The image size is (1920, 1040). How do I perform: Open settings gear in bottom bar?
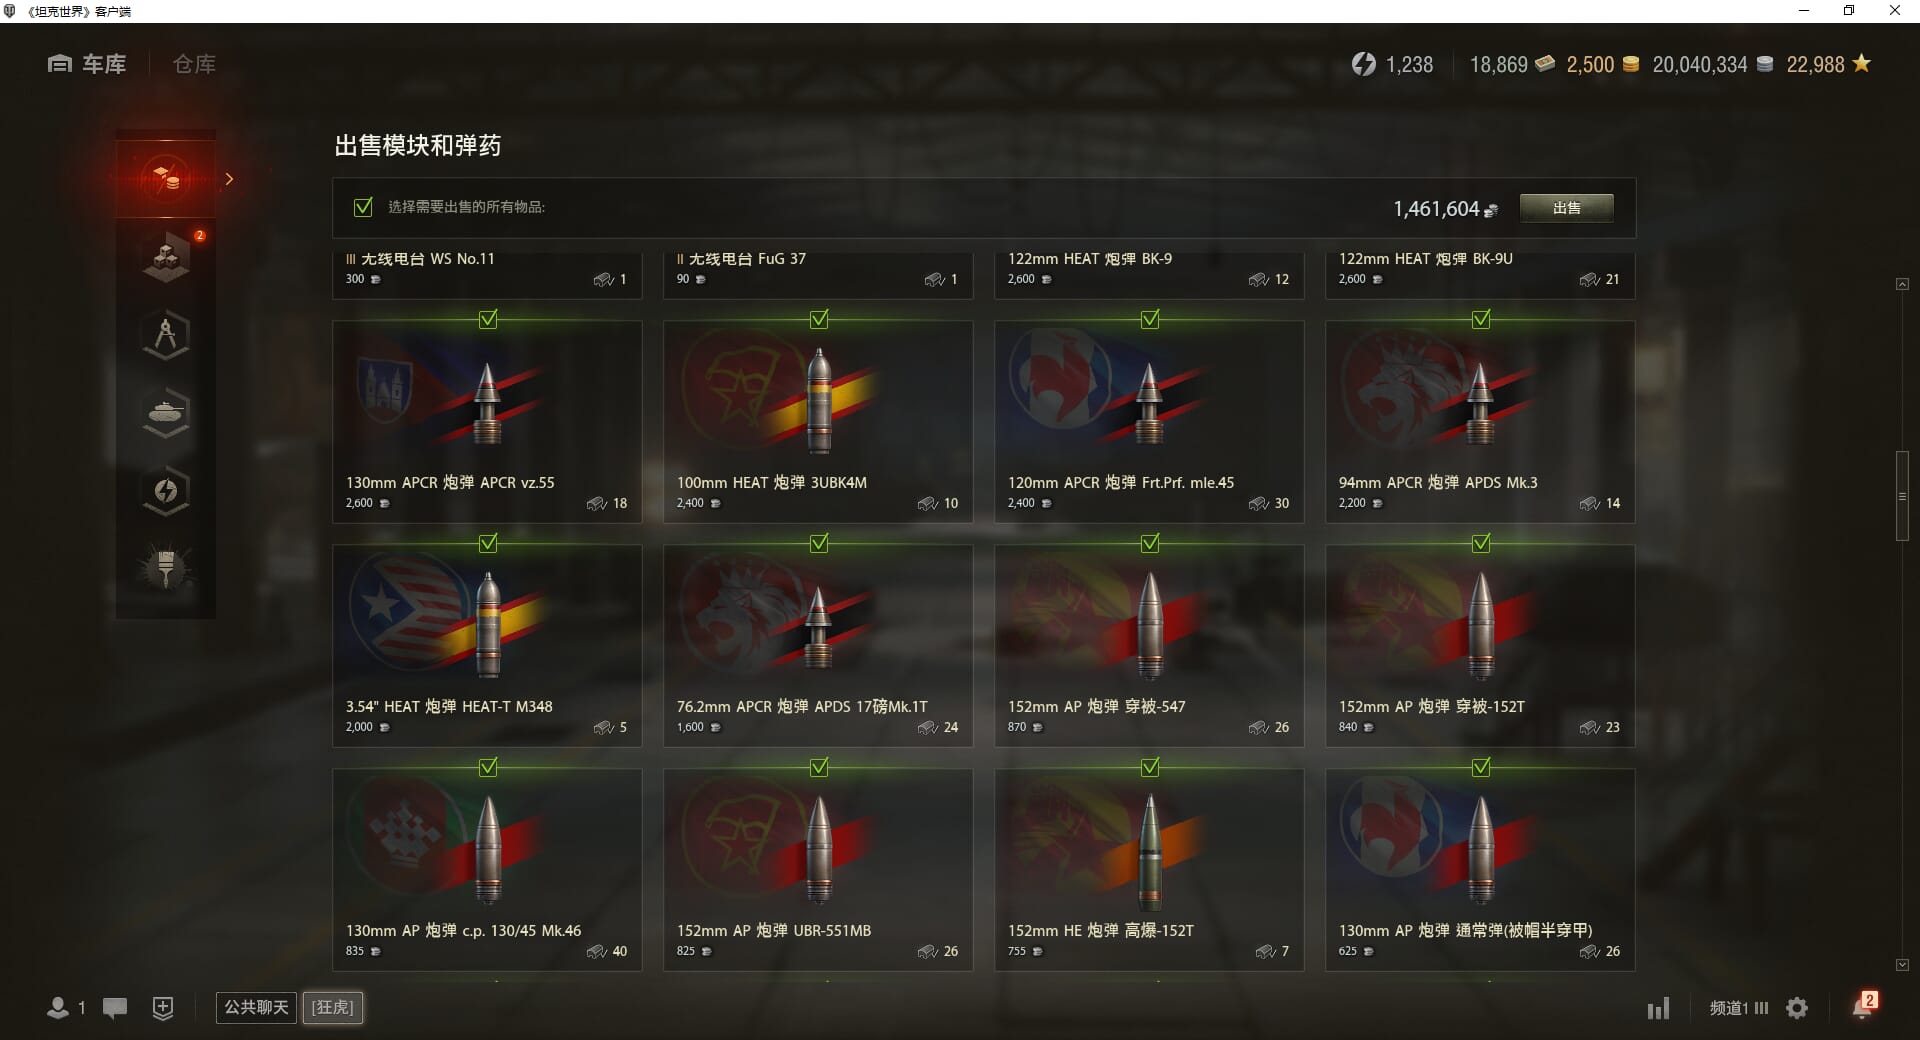[x=1797, y=1008]
